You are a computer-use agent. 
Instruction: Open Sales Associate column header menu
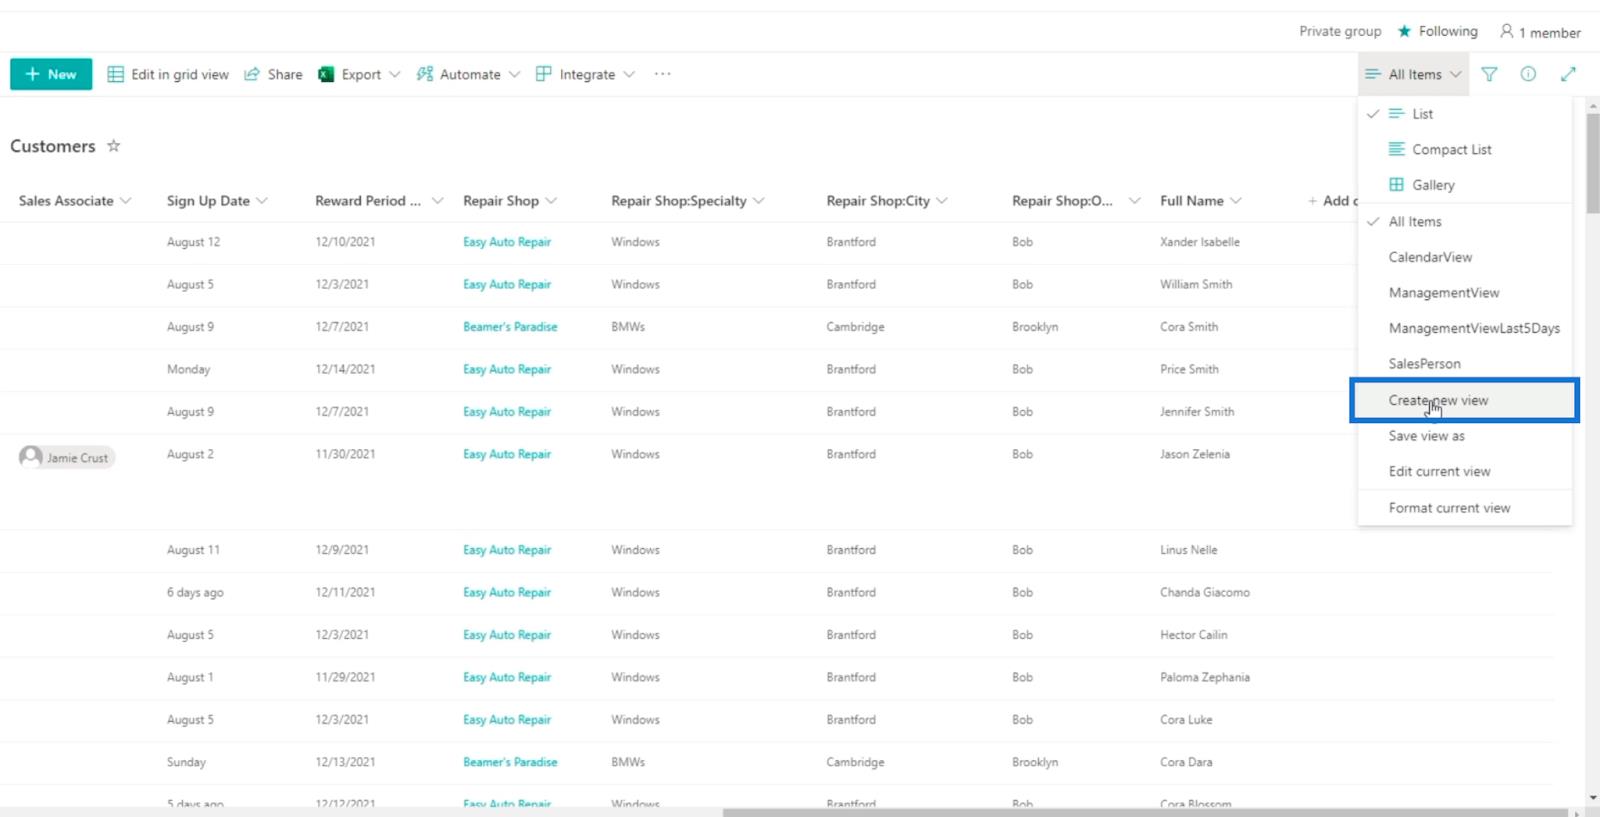(75, 201)
